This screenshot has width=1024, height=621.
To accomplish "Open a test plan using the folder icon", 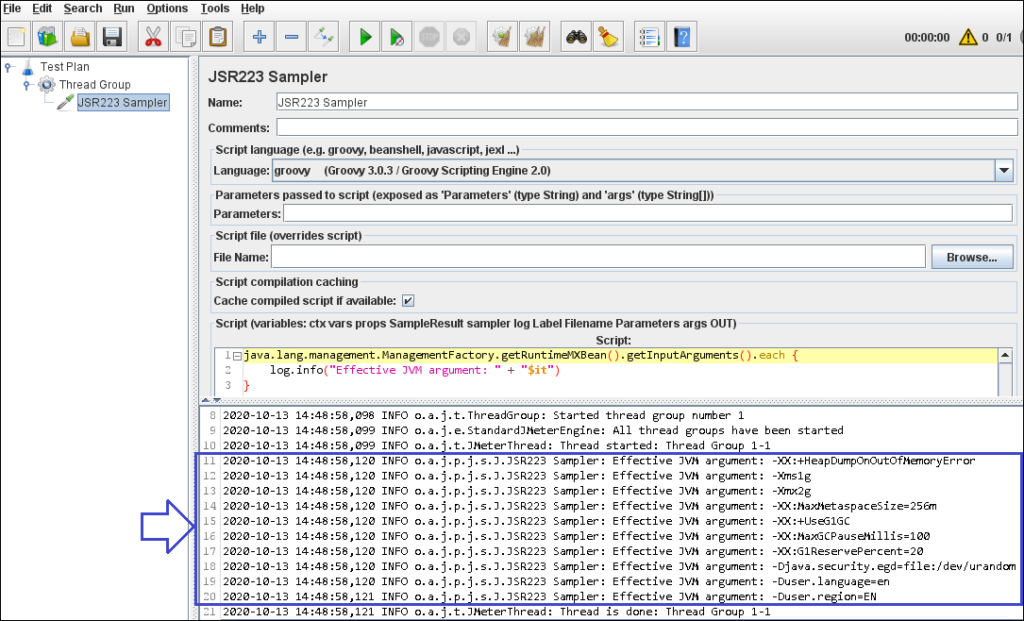I will 80,36.
